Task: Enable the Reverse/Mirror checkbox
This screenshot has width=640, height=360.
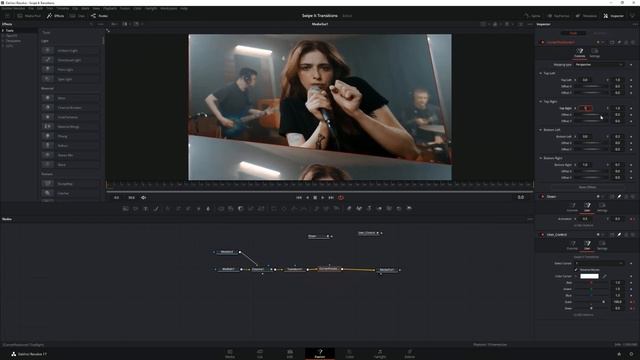Action: click(x=576, y=270)
